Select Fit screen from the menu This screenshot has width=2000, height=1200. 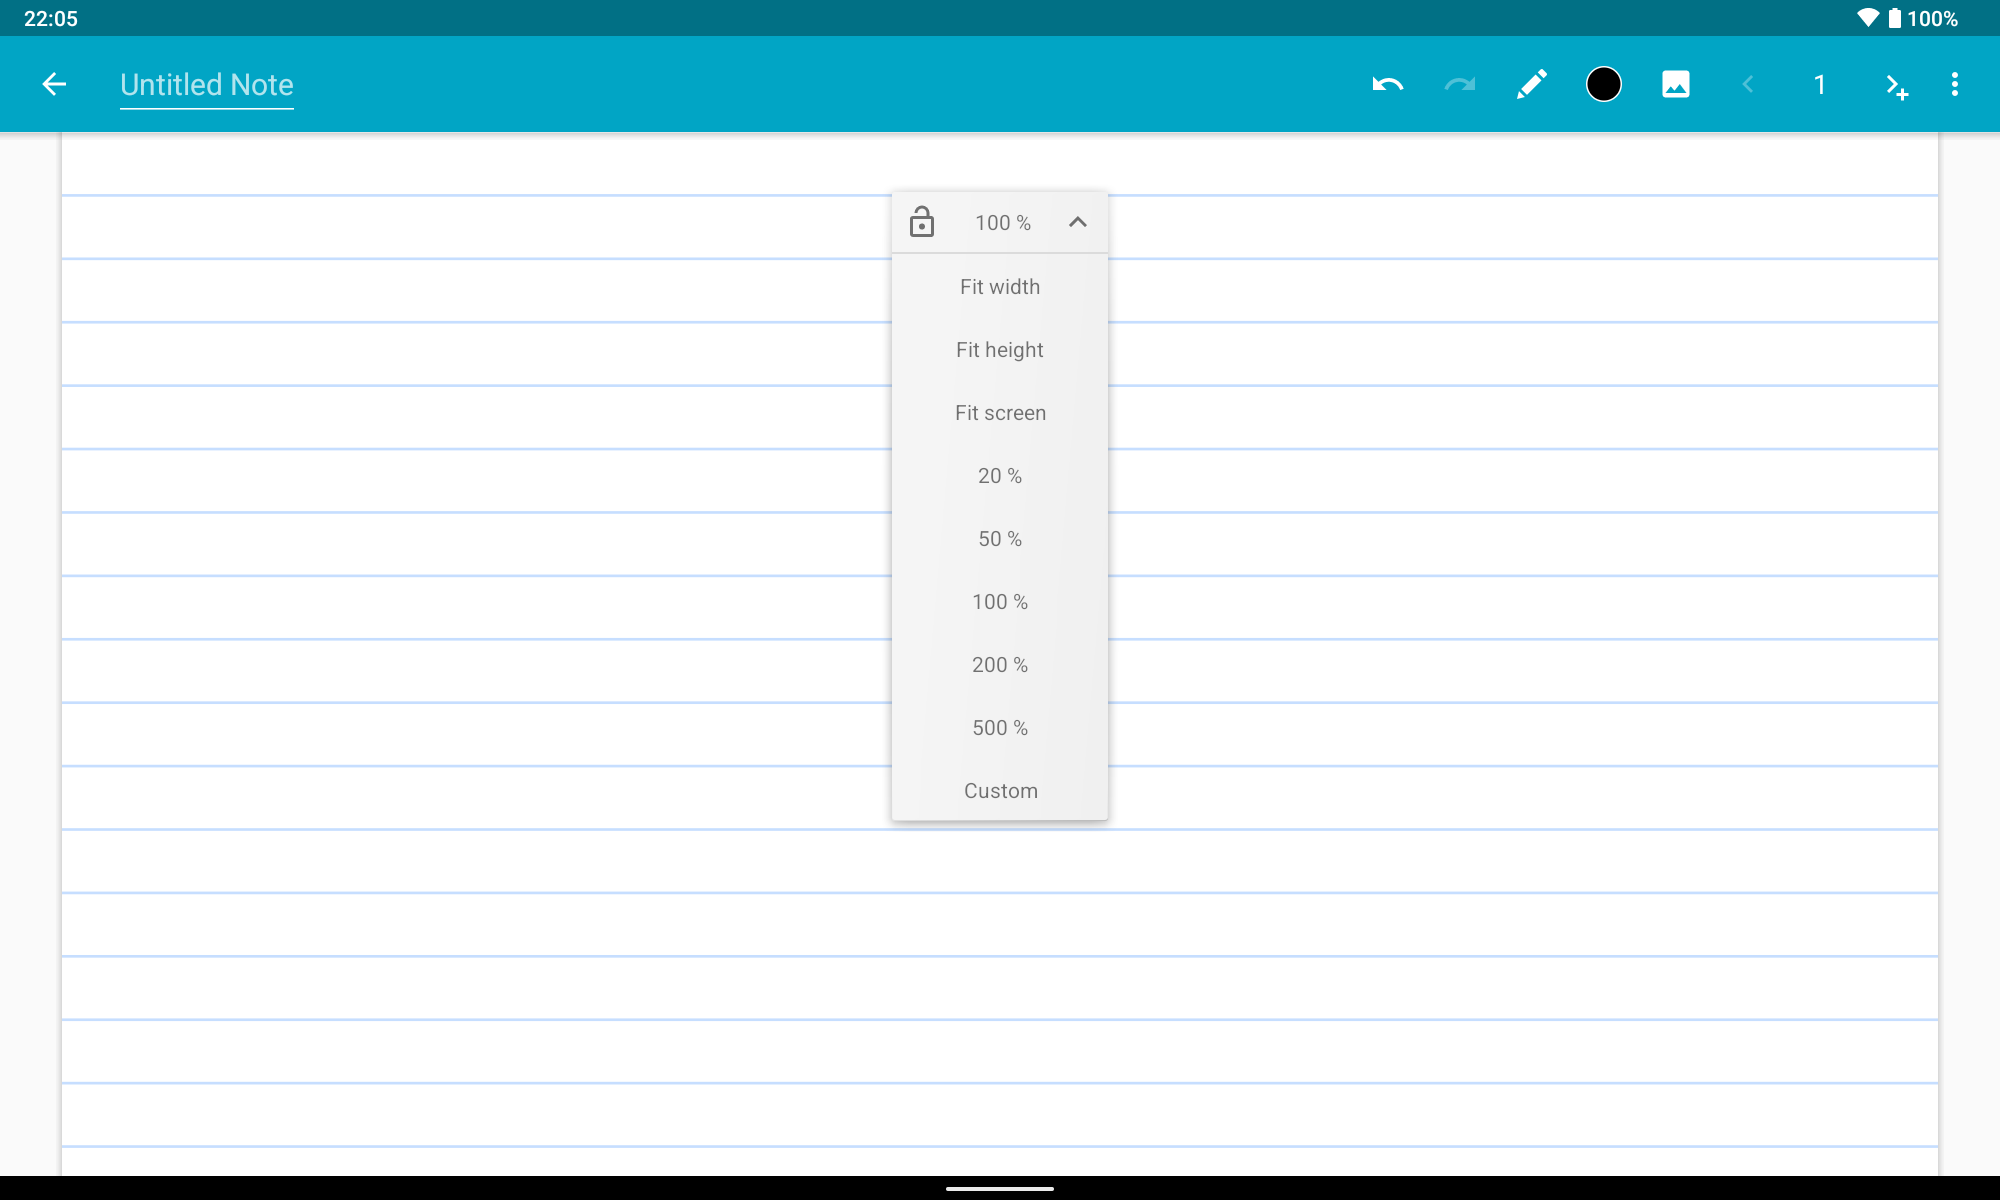(999, 412)
